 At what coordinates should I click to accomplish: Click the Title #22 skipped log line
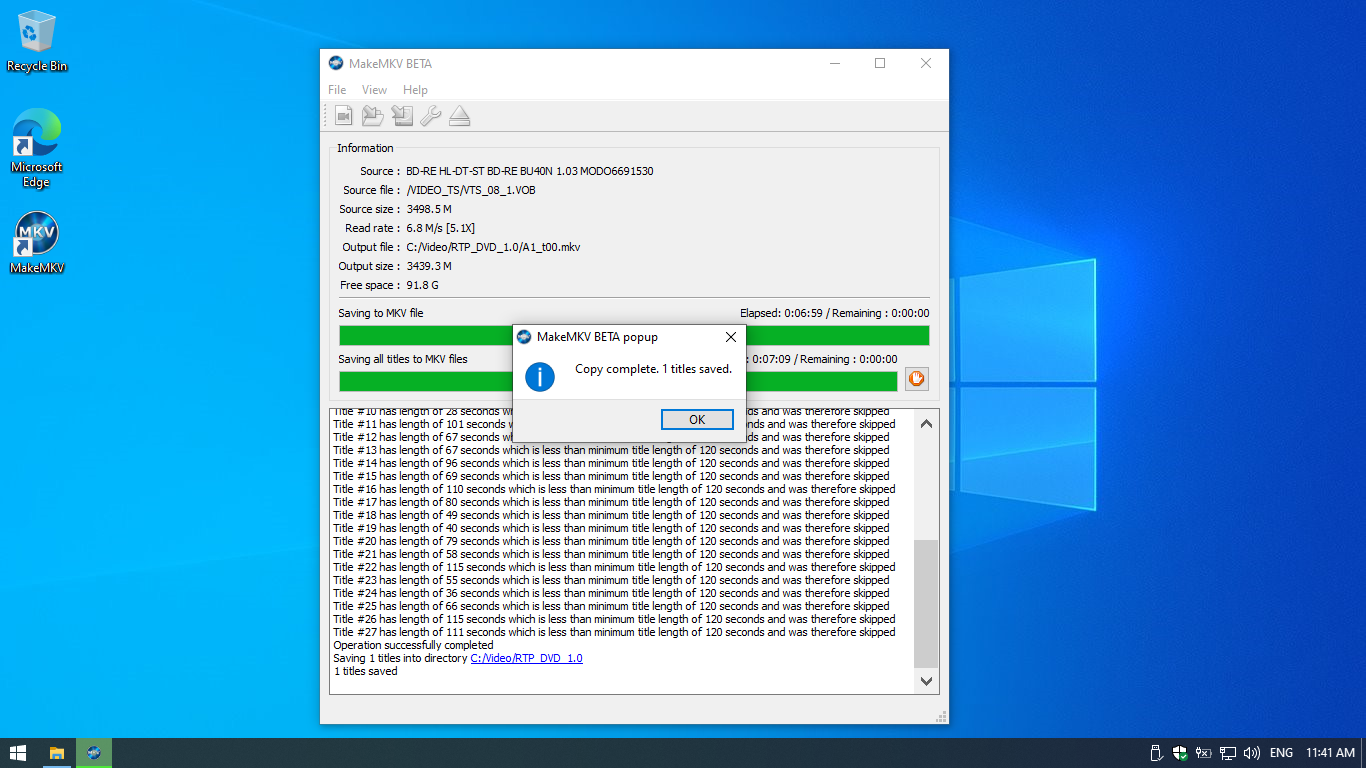click(x=614, y=567)
